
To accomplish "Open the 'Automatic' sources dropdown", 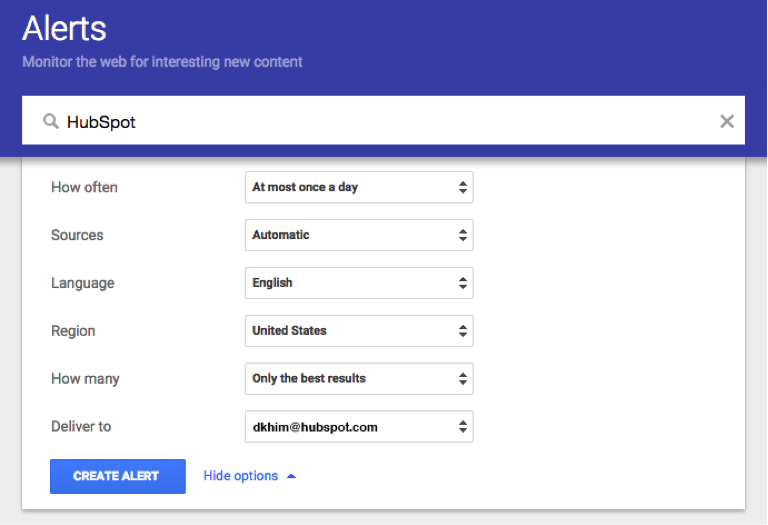I will (350, 235).
